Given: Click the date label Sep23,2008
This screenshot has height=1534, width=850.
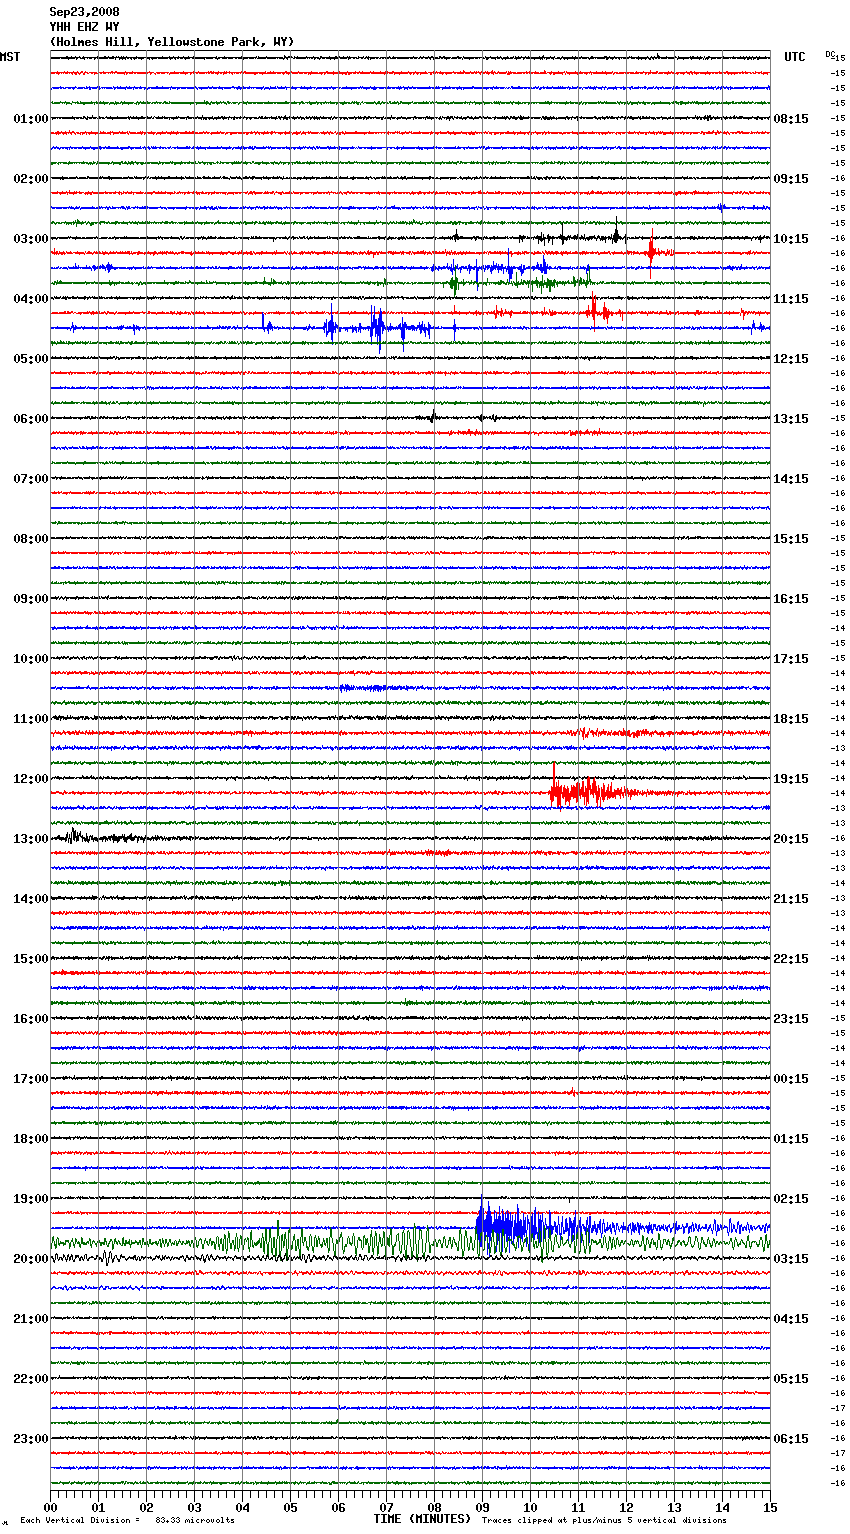Looking at the screenshot, I should (85, 12).
